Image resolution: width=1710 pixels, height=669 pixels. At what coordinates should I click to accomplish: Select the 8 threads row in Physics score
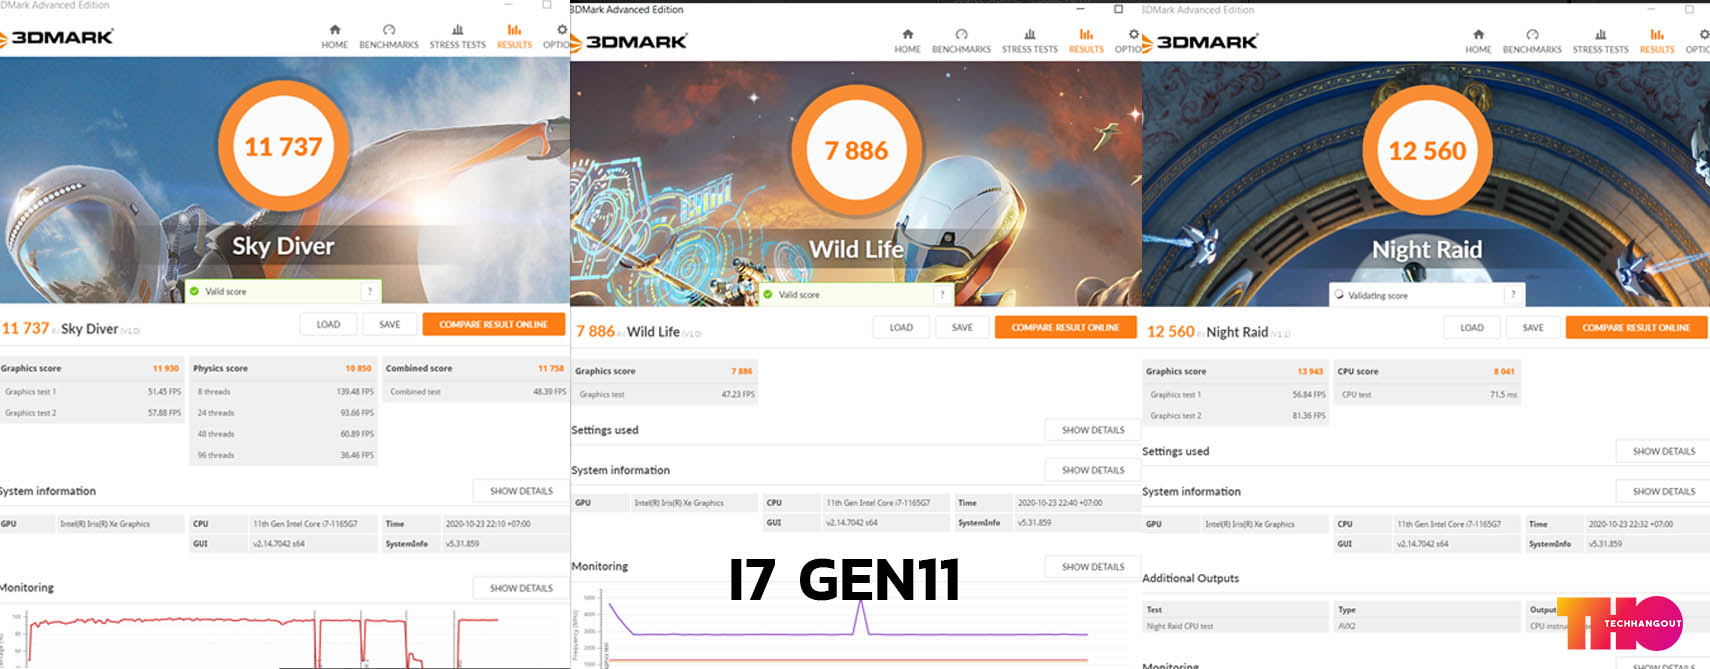coord(284,392)
